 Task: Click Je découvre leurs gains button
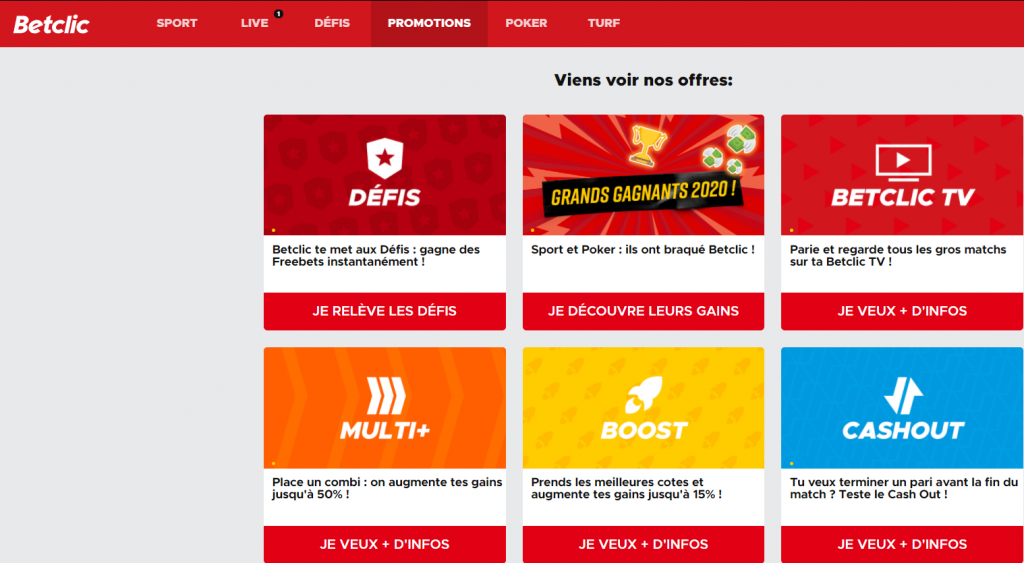[643, 312]
